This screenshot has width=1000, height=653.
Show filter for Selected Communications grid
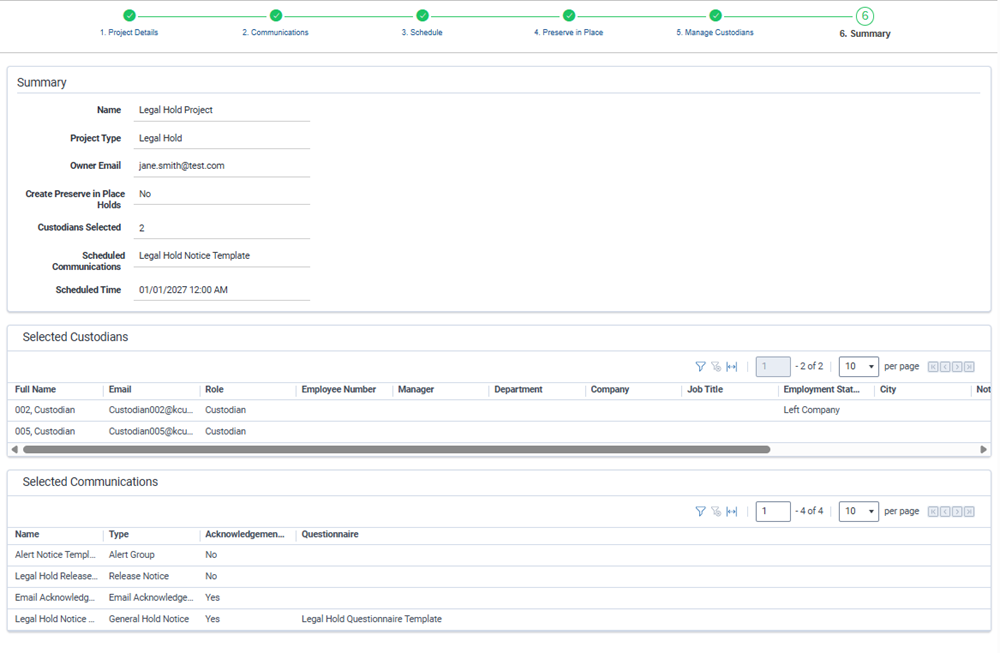[x=700, y=511]
